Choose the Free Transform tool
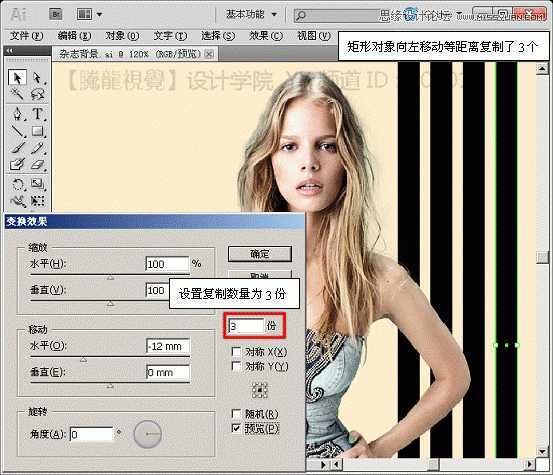553x475 pixels. 37,201
